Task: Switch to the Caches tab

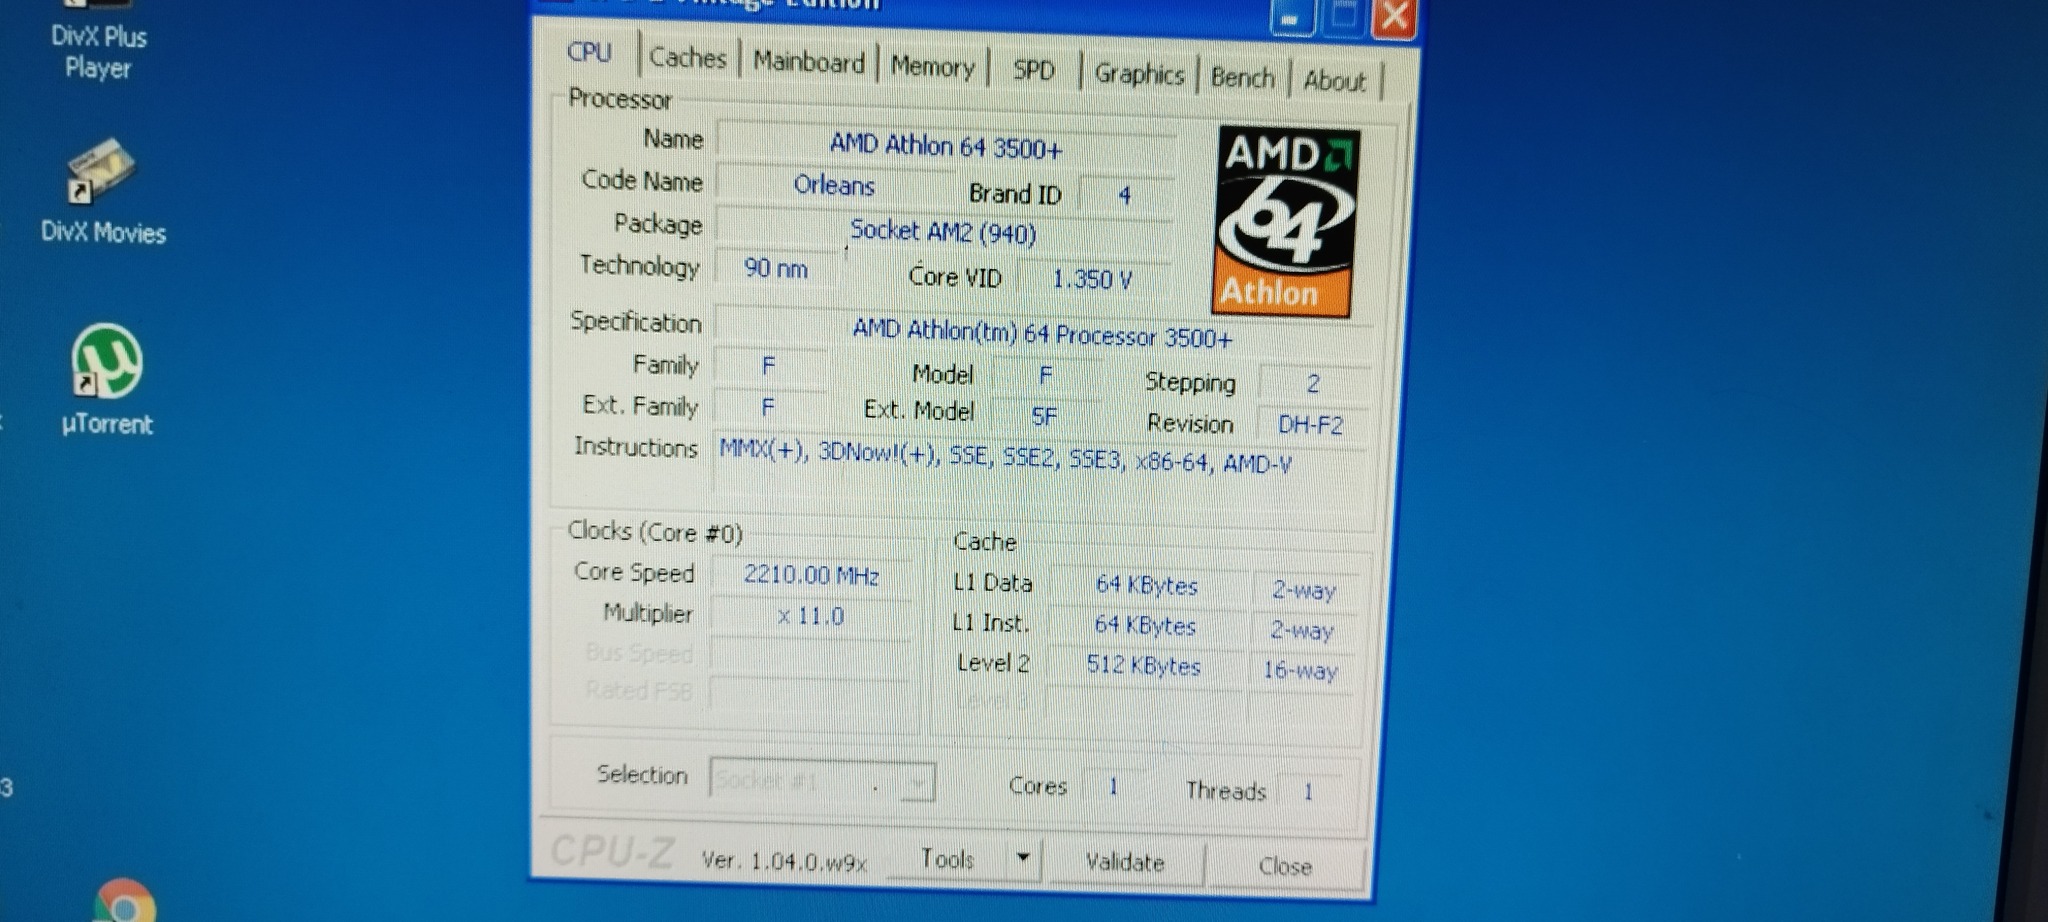Action: 688,58
